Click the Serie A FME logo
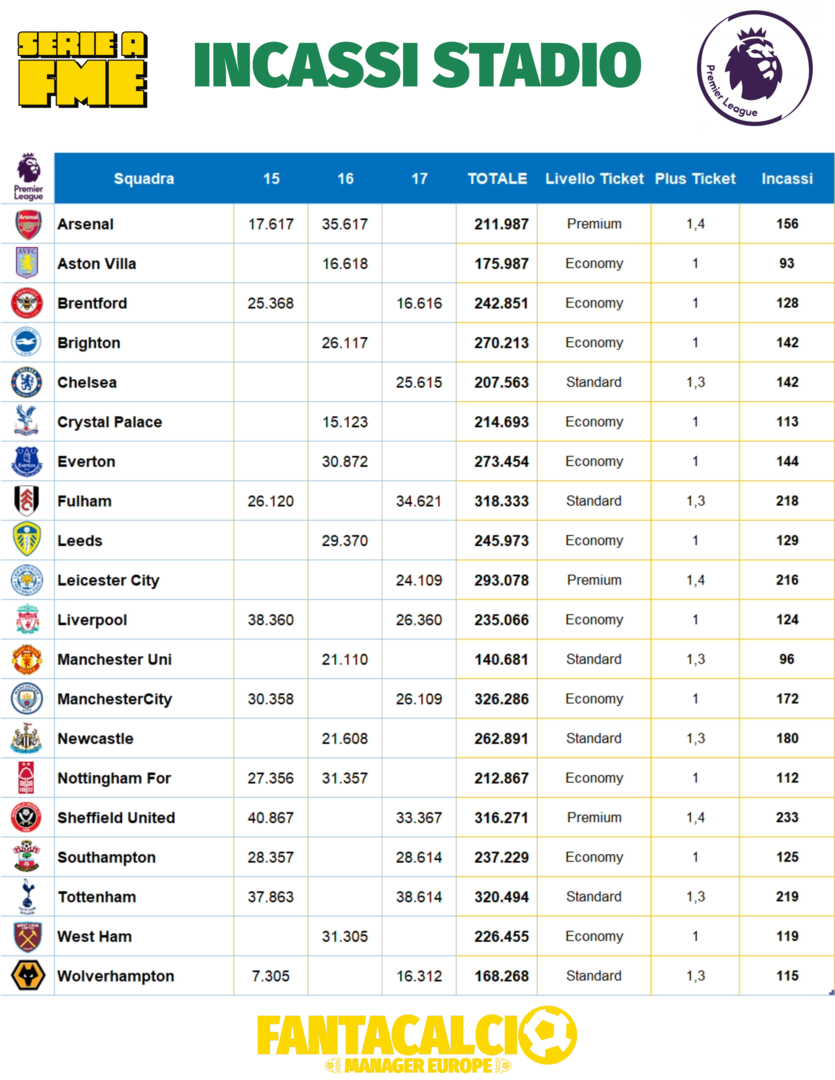835x1080 pixels. click(83, 68)
